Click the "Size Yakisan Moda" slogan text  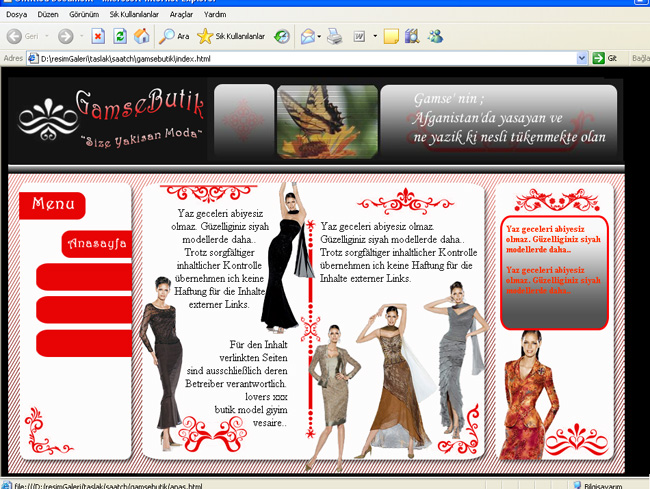143,138
